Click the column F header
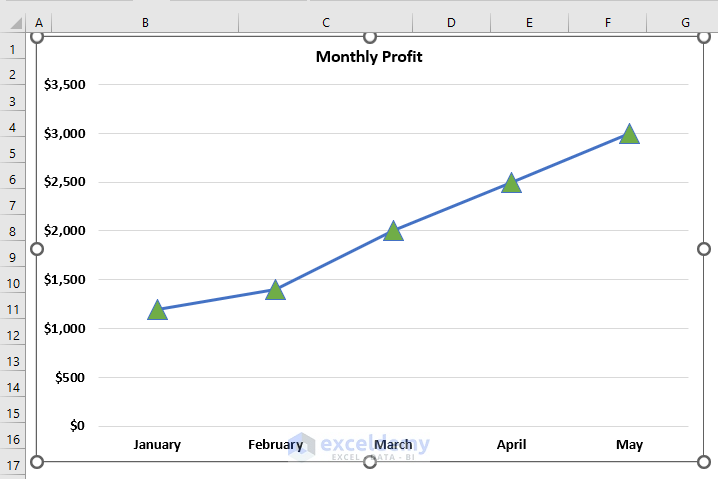Image resolution: width=718 pixels, height=479 pixels. 607,22
